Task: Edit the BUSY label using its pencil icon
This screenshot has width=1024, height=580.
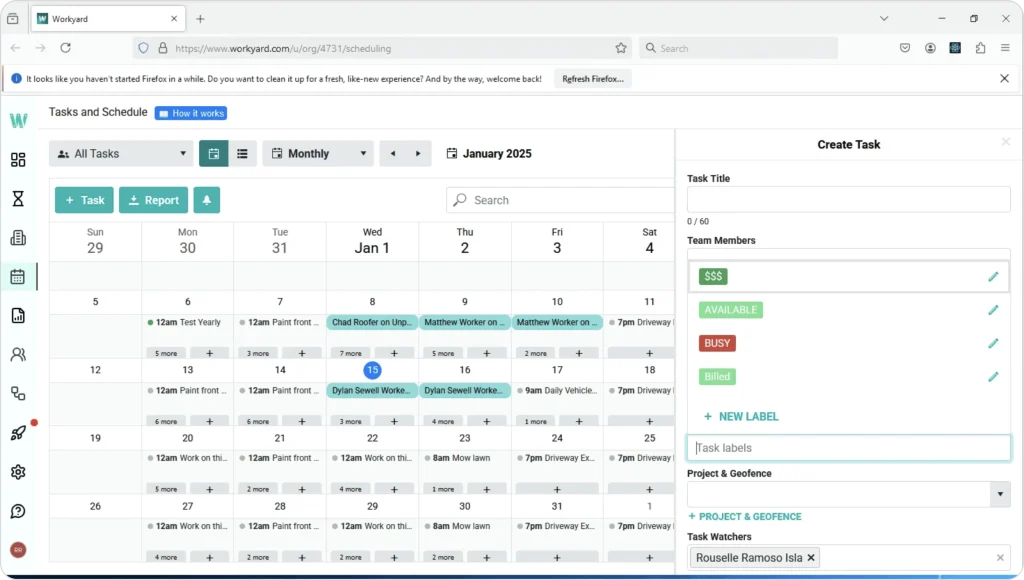Action: (993, 343)
